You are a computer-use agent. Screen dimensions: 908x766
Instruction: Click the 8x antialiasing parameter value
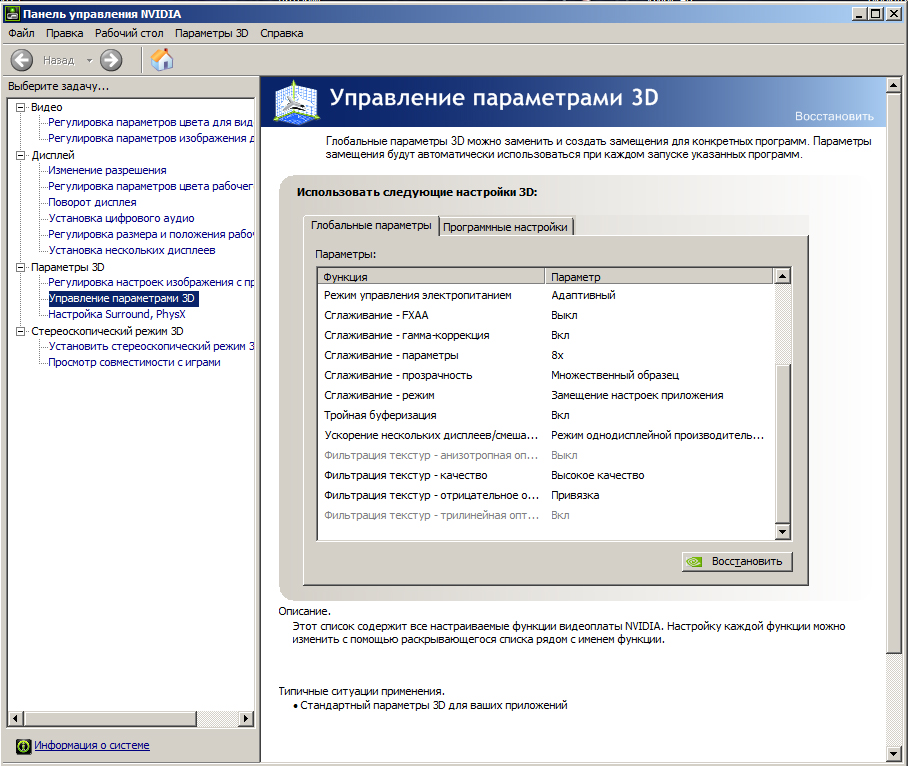[x=557, y=355]
